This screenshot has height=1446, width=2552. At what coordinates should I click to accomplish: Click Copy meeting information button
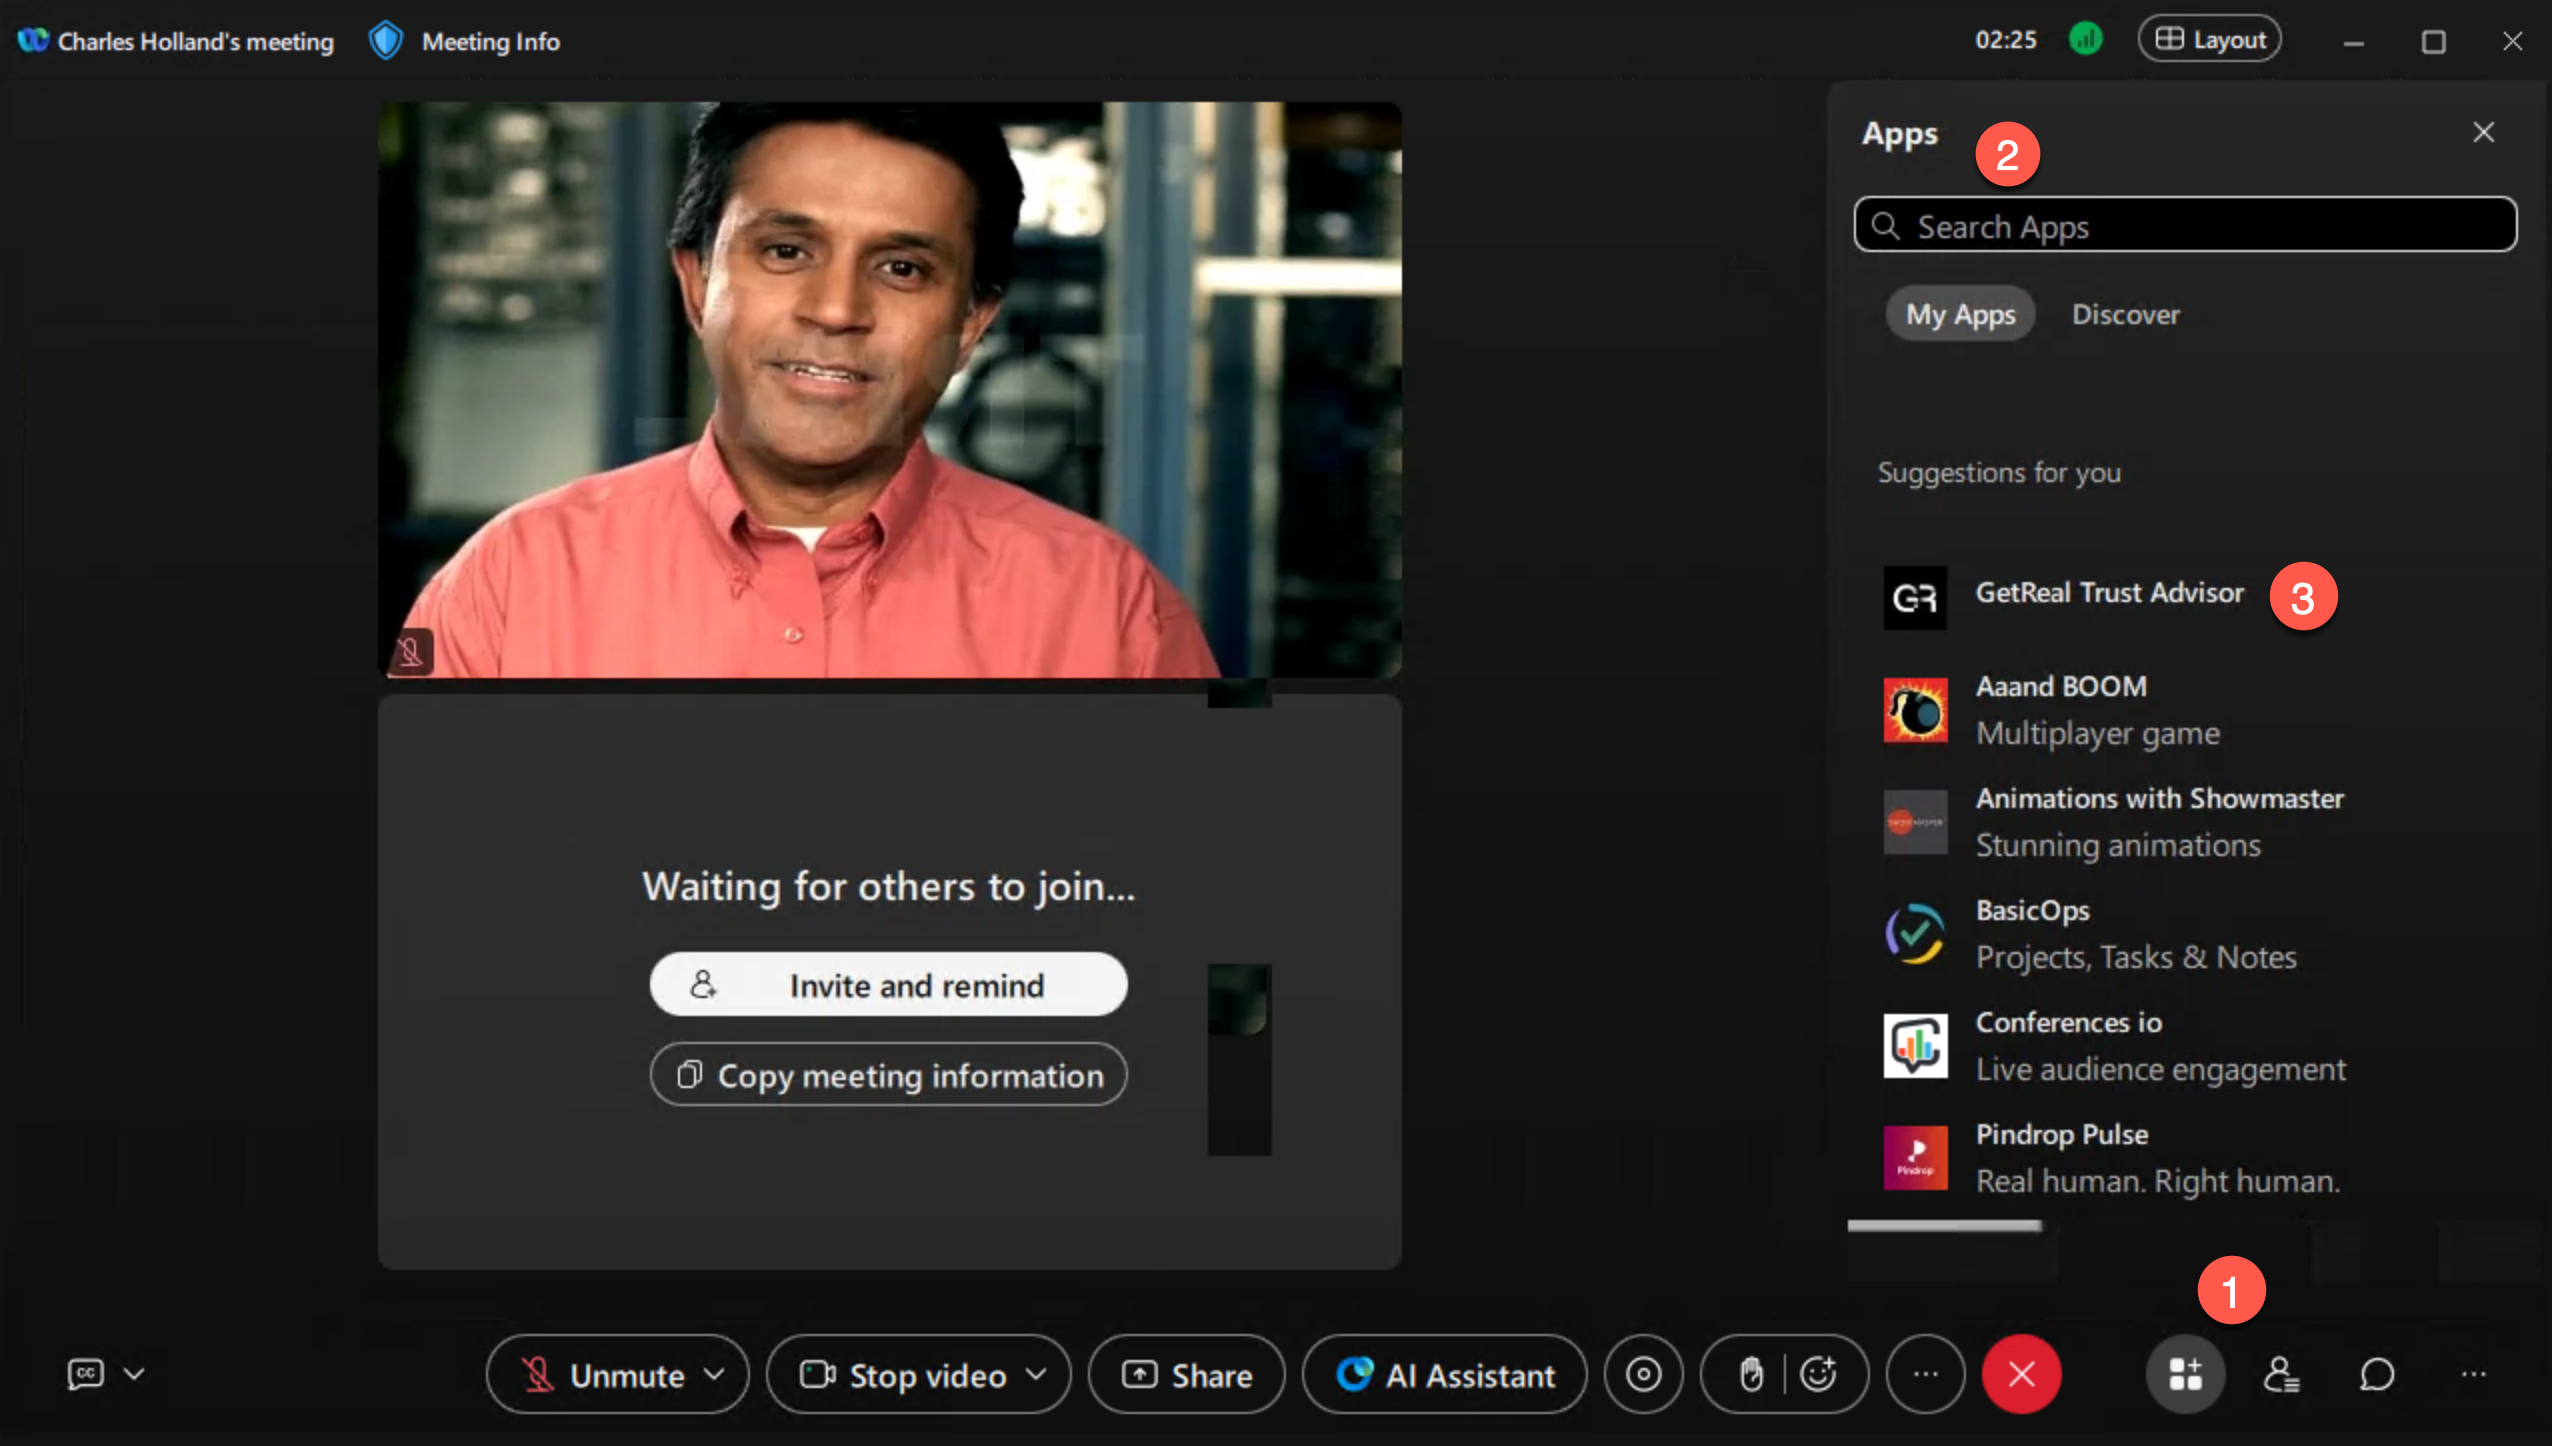[888, 1075]
